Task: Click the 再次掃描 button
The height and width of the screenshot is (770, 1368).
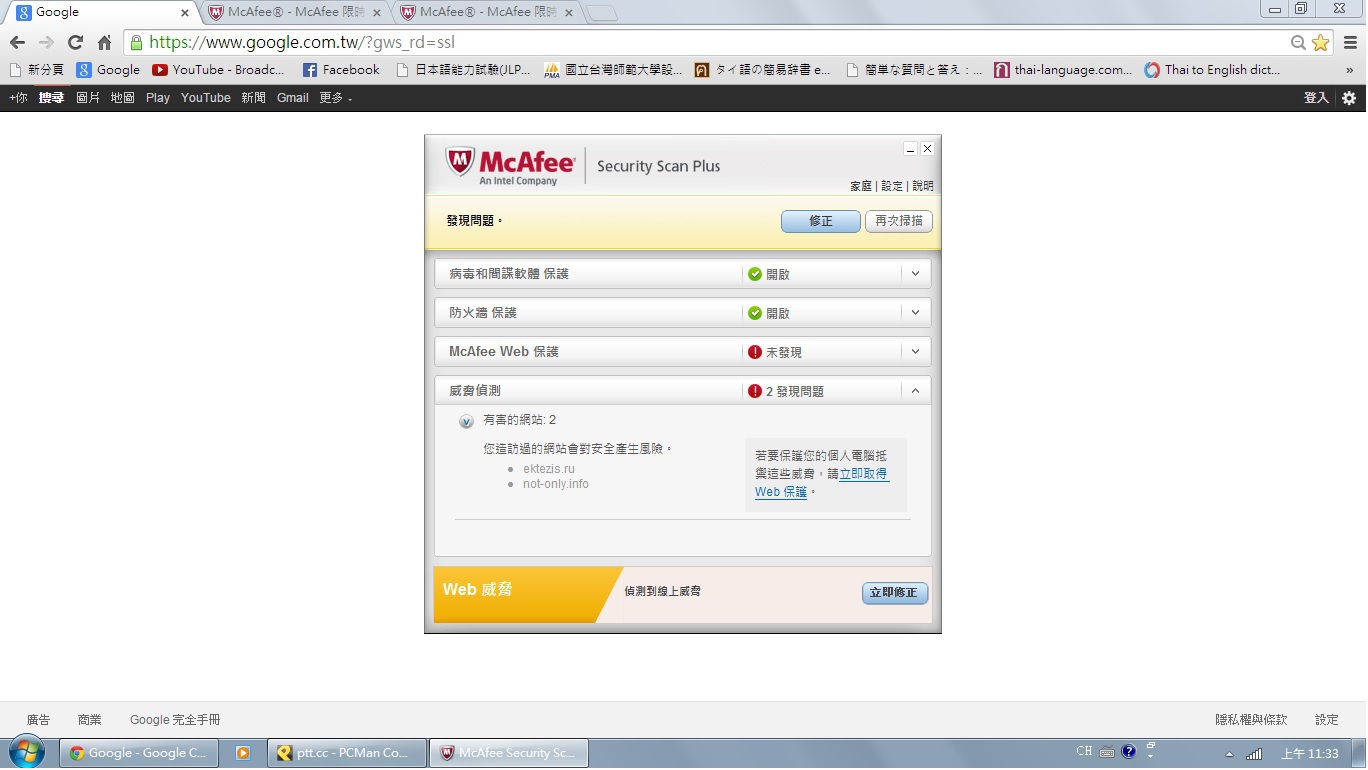Action: 899,221
